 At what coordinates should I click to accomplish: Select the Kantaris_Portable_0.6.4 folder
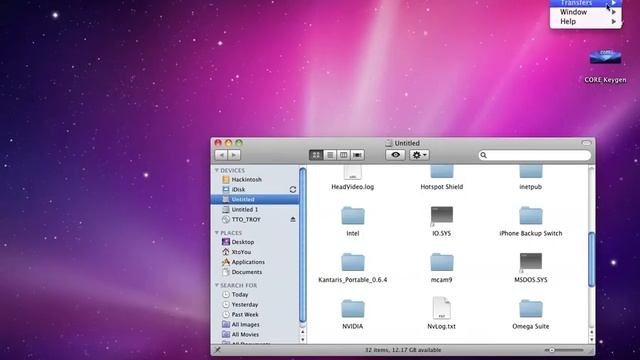point(353,268)
